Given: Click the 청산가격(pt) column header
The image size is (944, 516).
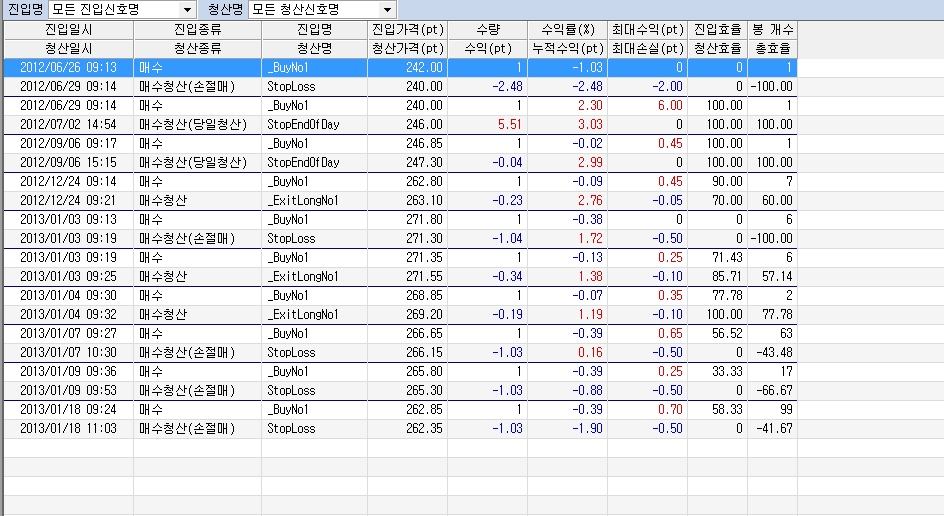Looking at the screenshot, I should [407, 48].
